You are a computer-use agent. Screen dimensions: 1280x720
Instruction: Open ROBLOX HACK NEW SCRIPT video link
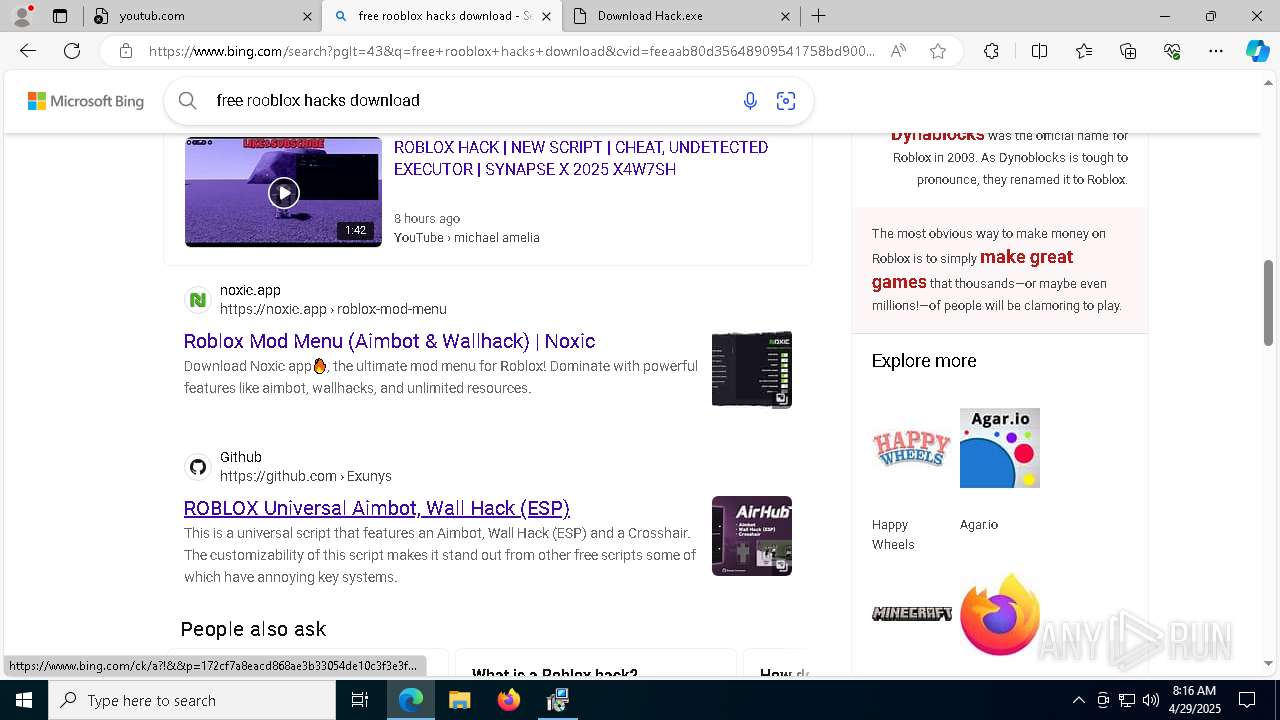581,158
